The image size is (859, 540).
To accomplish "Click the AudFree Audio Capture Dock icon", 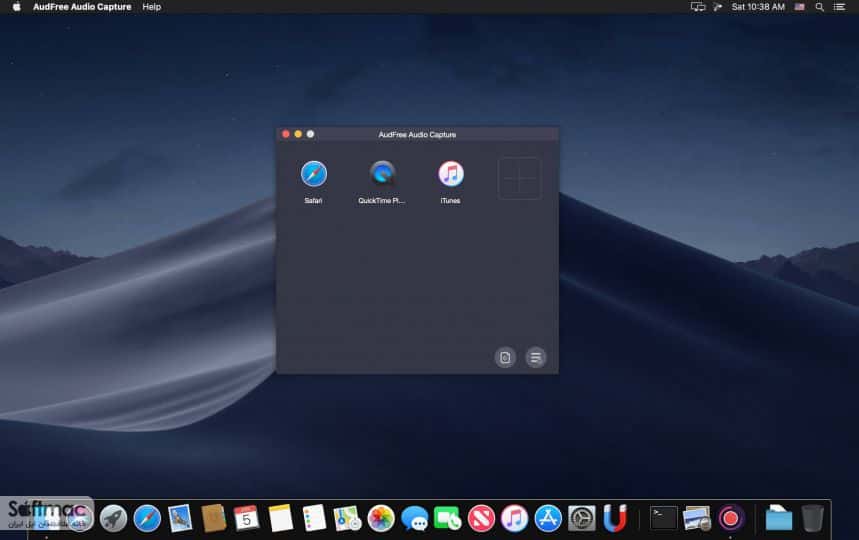I will pos(730,518).
